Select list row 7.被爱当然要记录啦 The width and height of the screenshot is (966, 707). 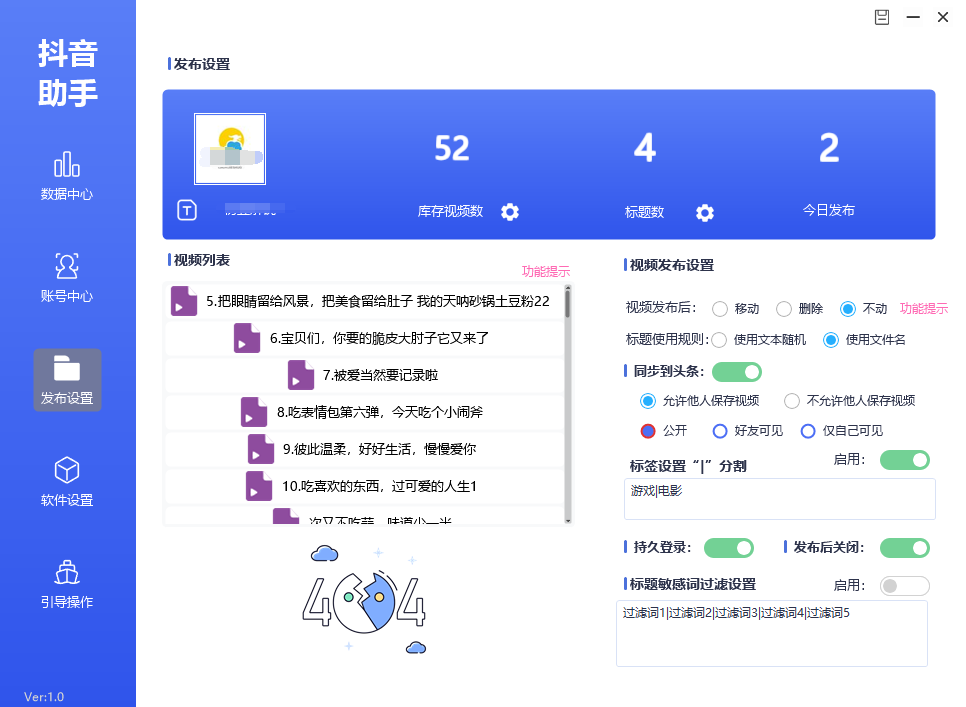point(365,375)
